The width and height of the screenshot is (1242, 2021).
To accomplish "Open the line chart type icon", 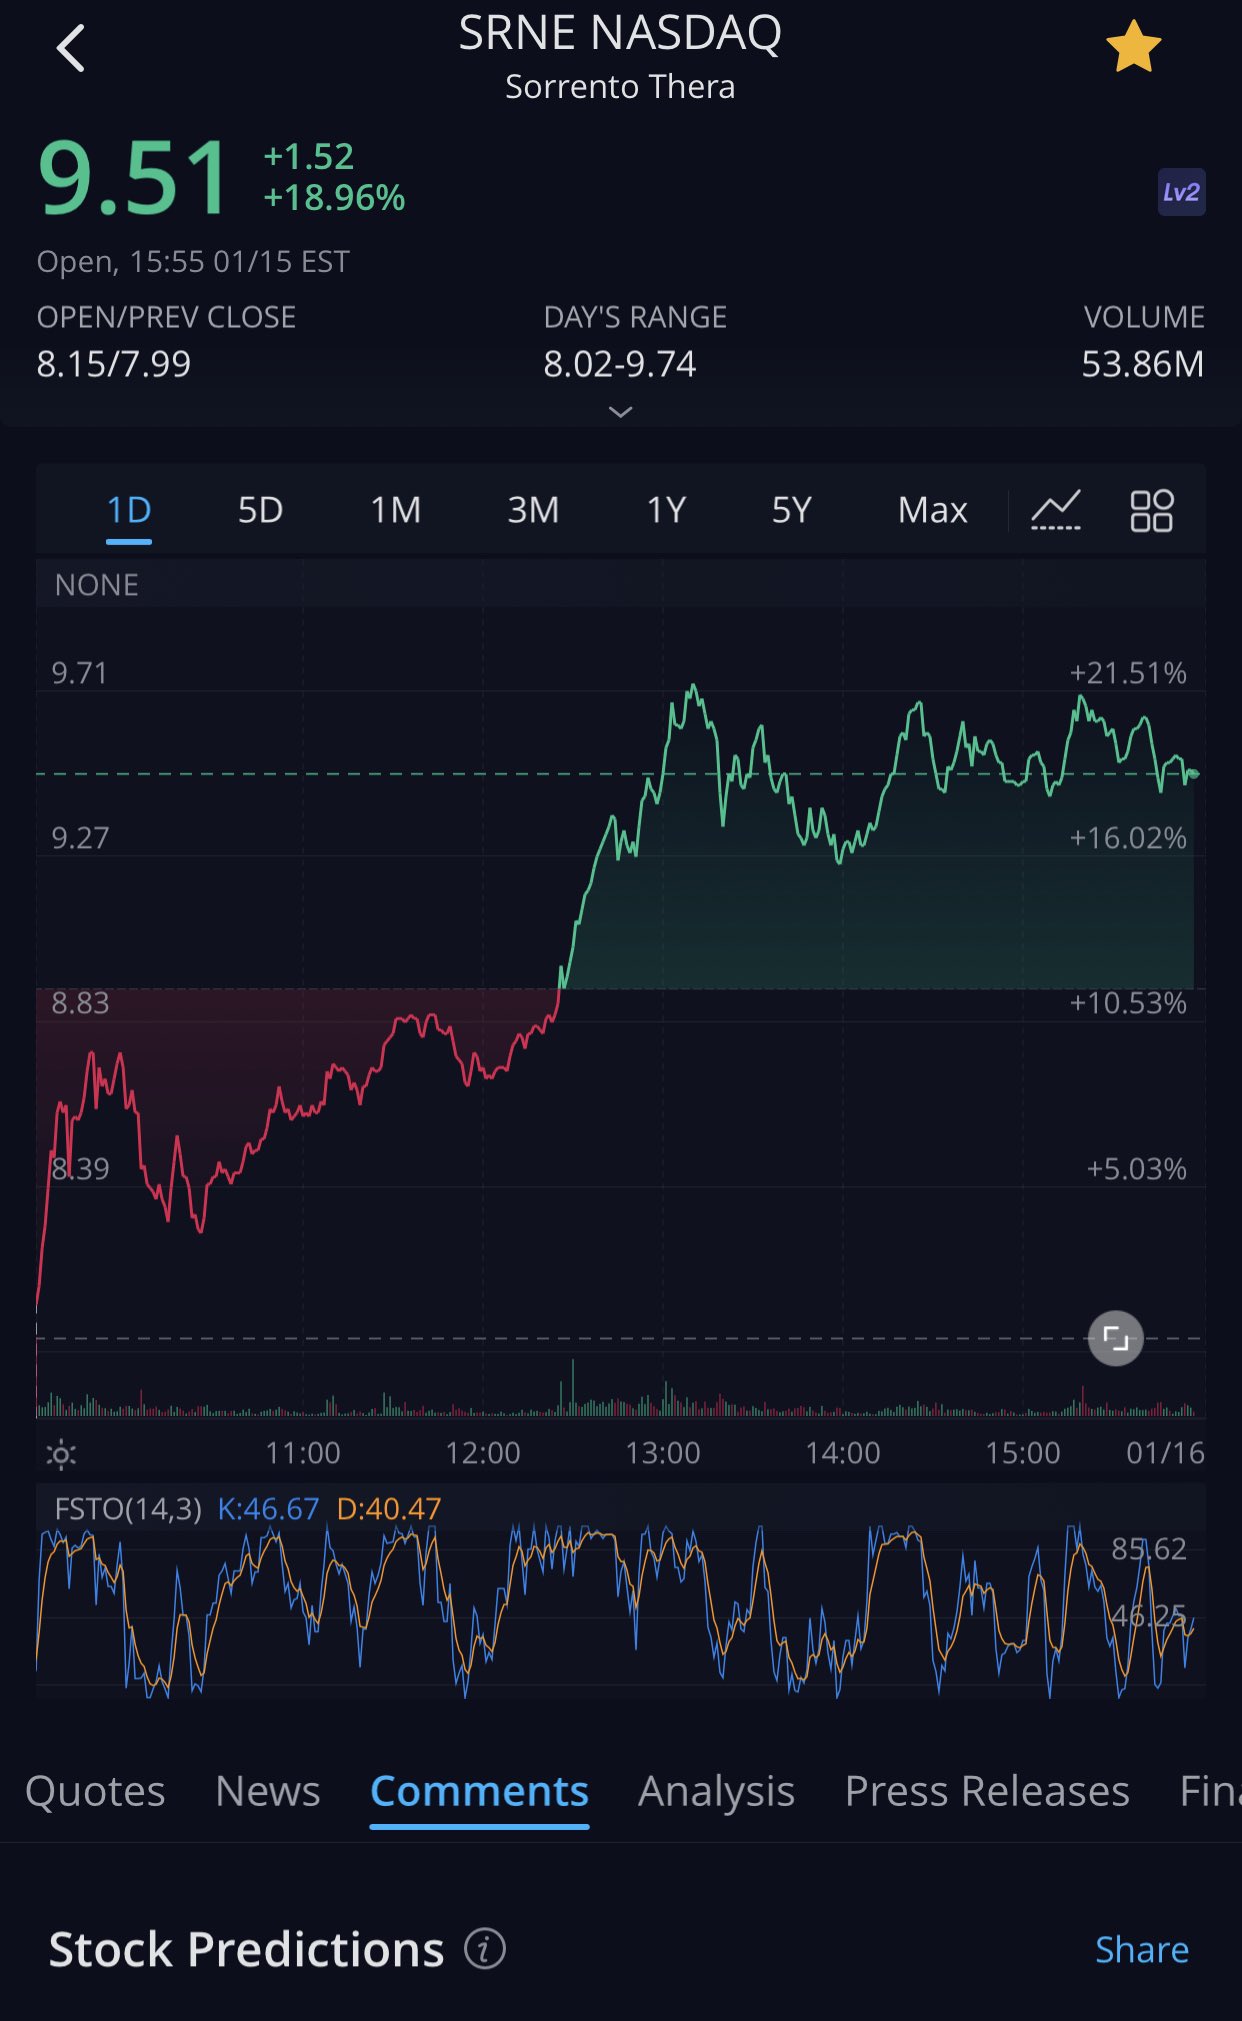I will 1056,510.
